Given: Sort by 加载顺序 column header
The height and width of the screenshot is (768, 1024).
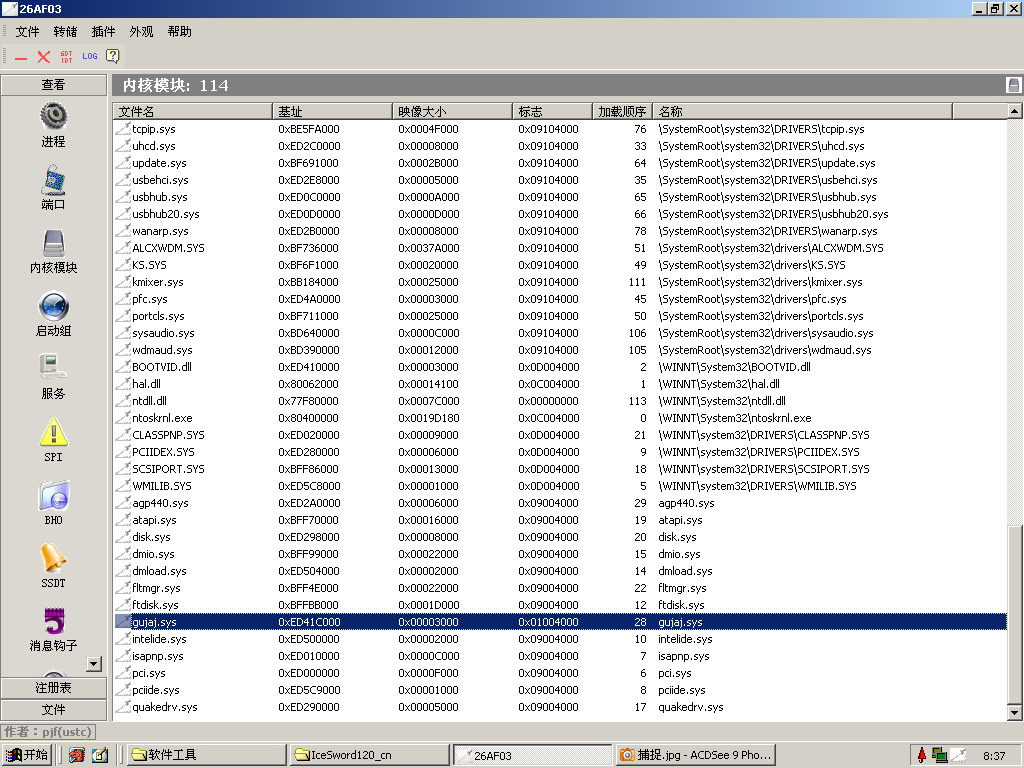Looking at the screenshot, I should click(x=622, y=111).
